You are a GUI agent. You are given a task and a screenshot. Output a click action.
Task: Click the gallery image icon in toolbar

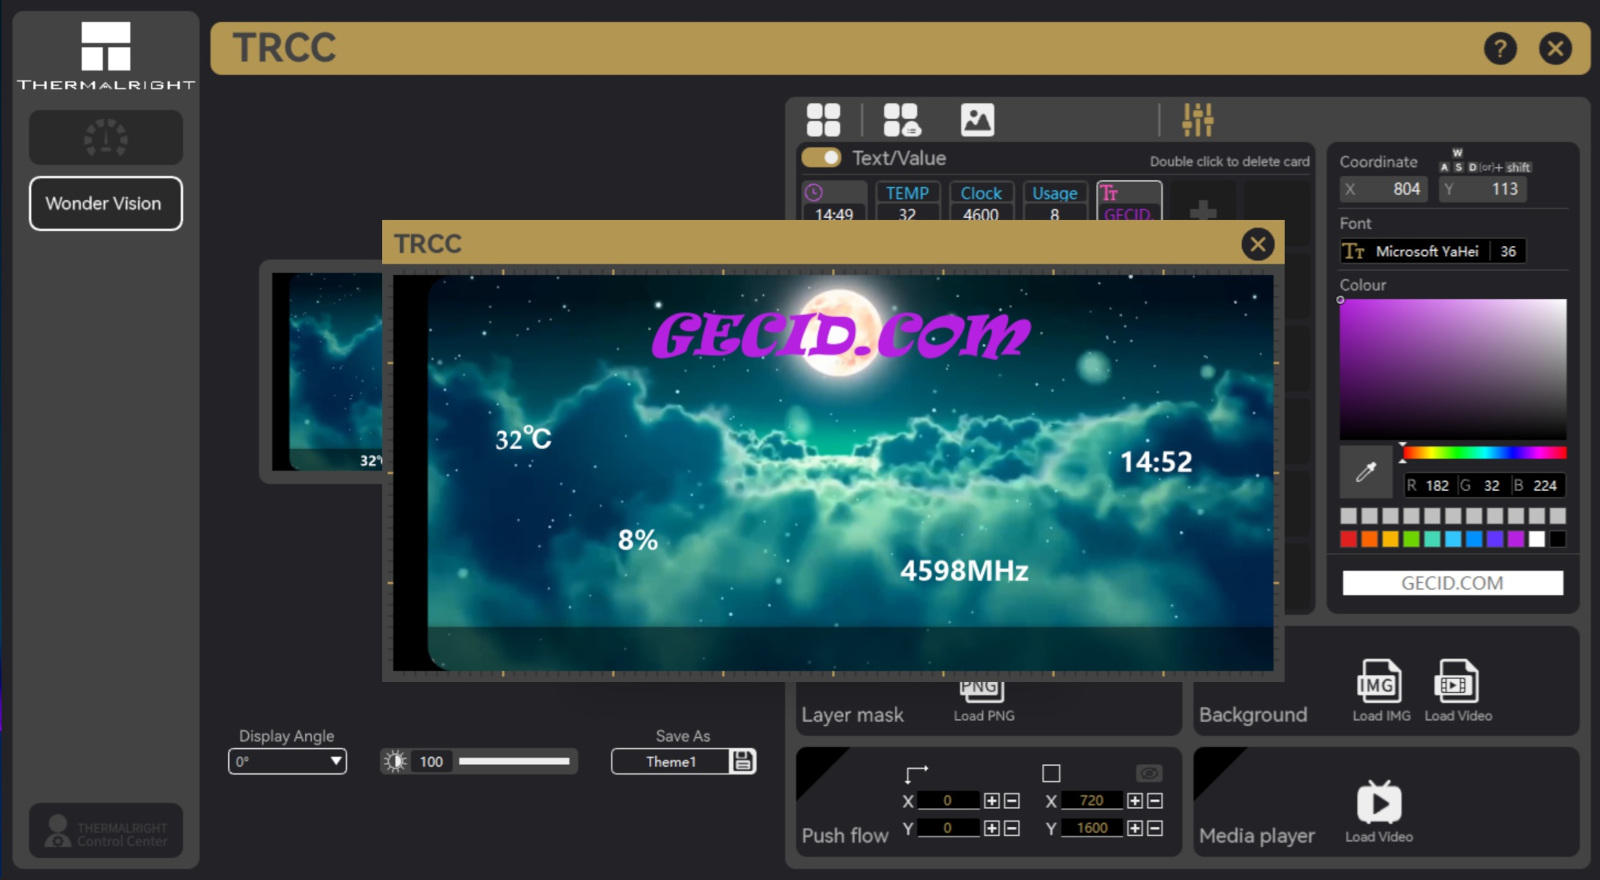[977, 120]
